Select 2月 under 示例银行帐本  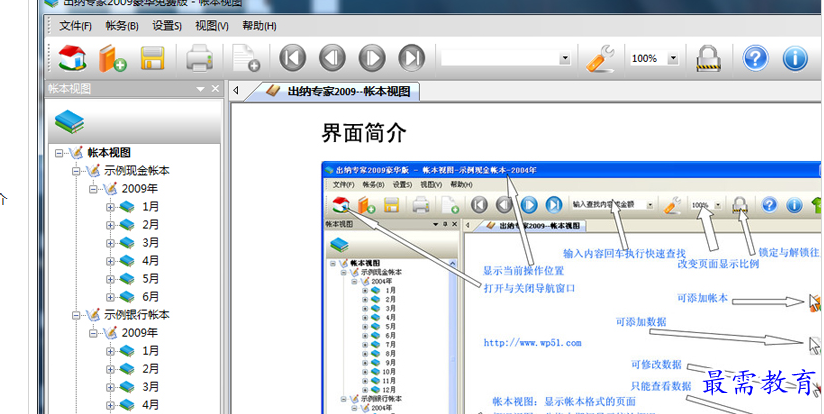pos(150,369)
